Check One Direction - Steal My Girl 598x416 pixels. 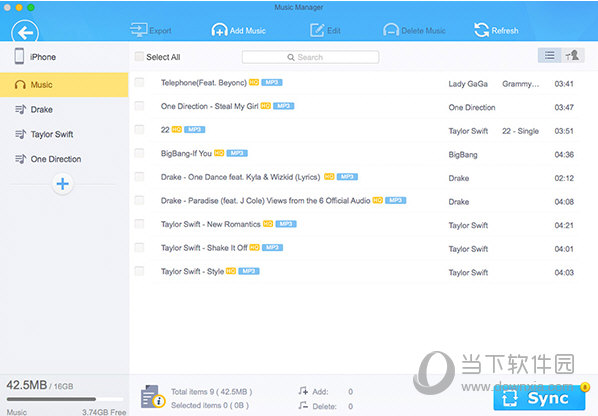point(139,106)
